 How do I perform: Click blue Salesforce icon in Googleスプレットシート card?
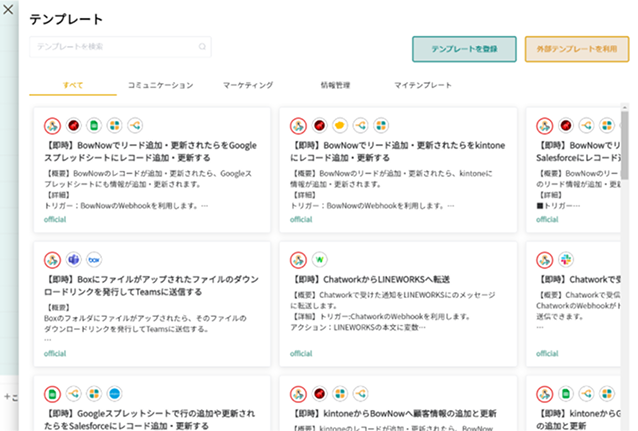click(x=115, y=394)
